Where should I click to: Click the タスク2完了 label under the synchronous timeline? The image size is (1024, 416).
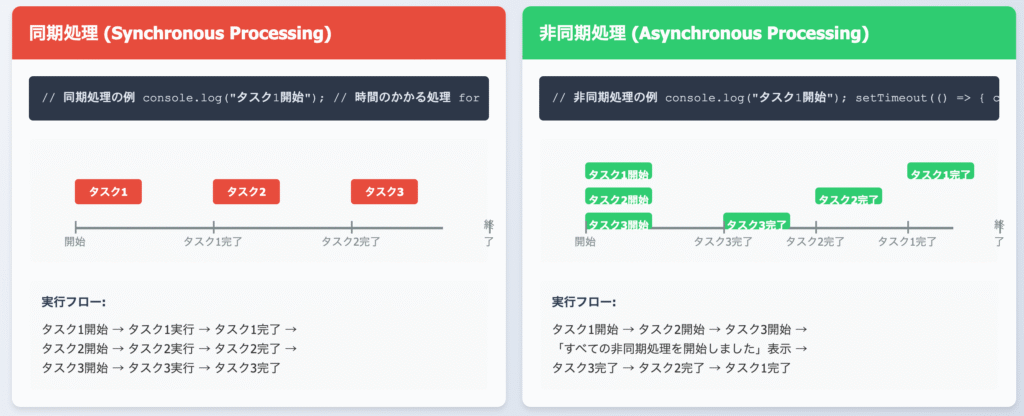pos(351,242)
